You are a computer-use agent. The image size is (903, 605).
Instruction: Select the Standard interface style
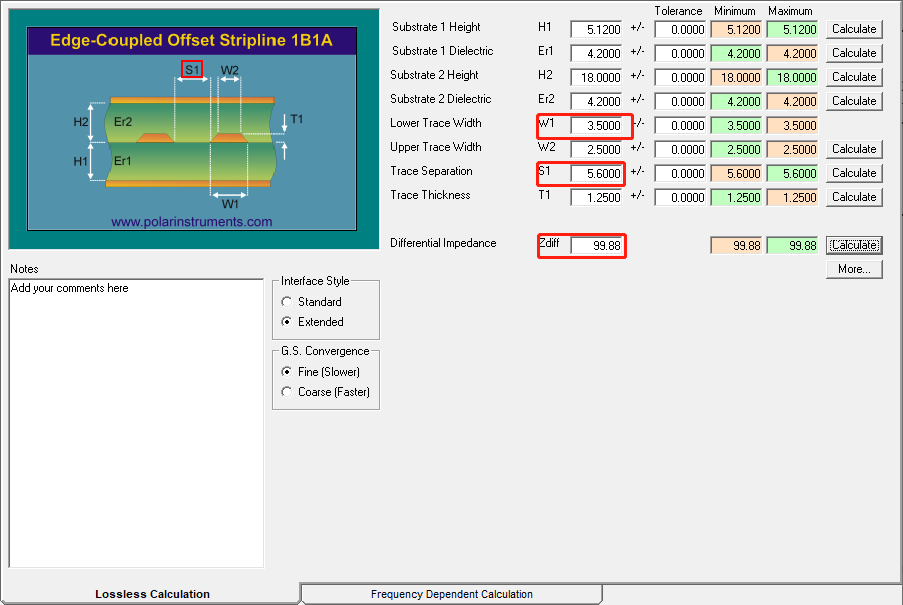click(288, 302)
